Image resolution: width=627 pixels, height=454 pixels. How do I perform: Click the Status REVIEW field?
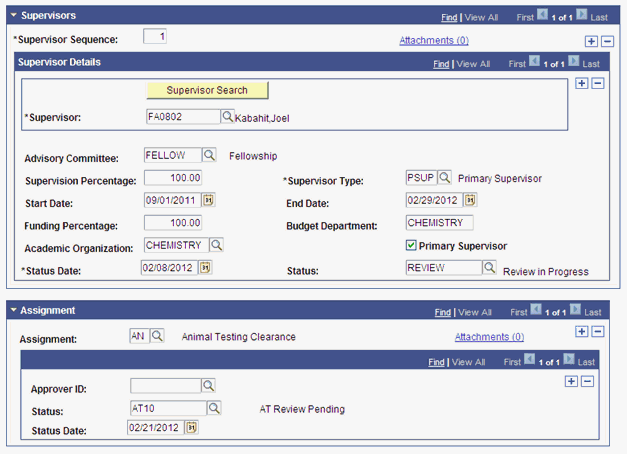444,268
